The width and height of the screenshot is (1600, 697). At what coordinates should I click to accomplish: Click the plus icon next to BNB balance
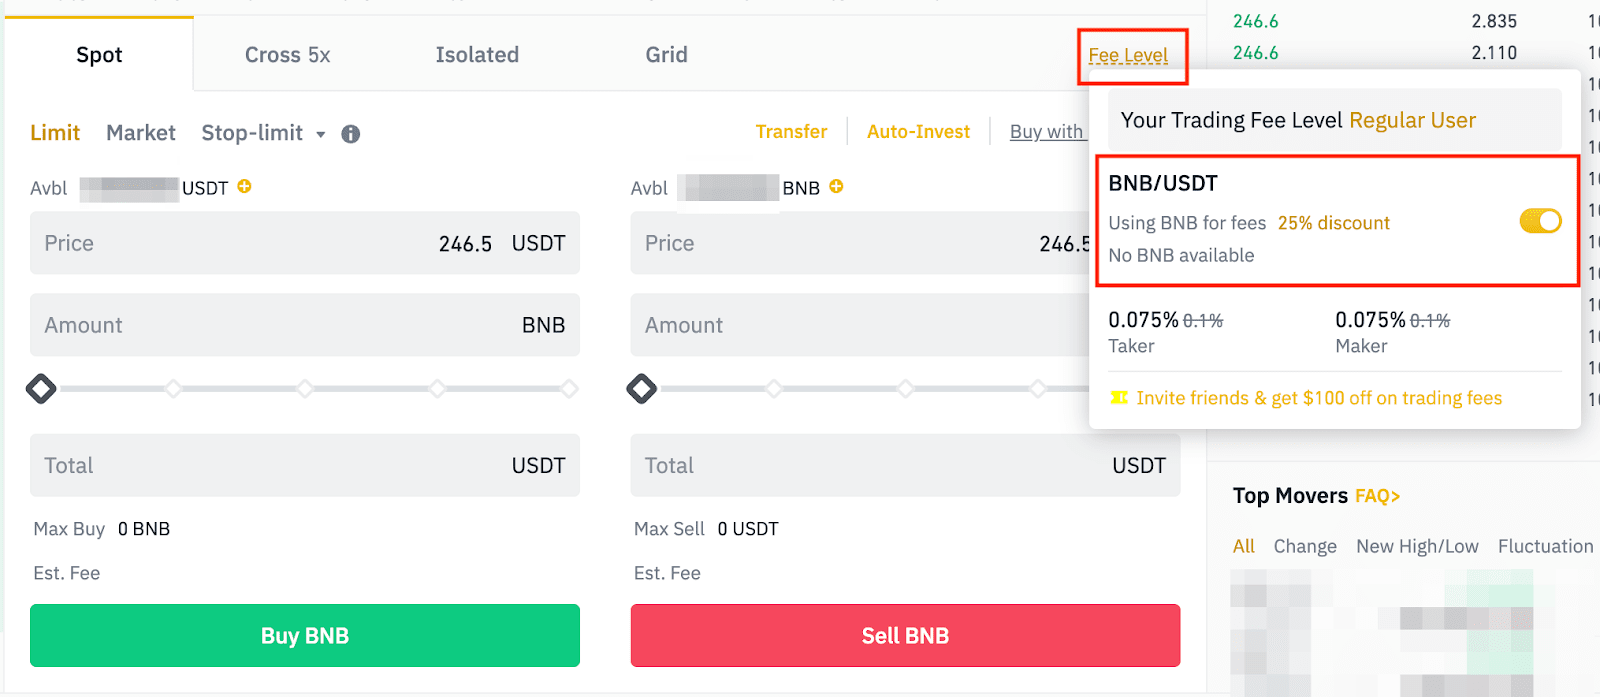(x=836, y=186)
